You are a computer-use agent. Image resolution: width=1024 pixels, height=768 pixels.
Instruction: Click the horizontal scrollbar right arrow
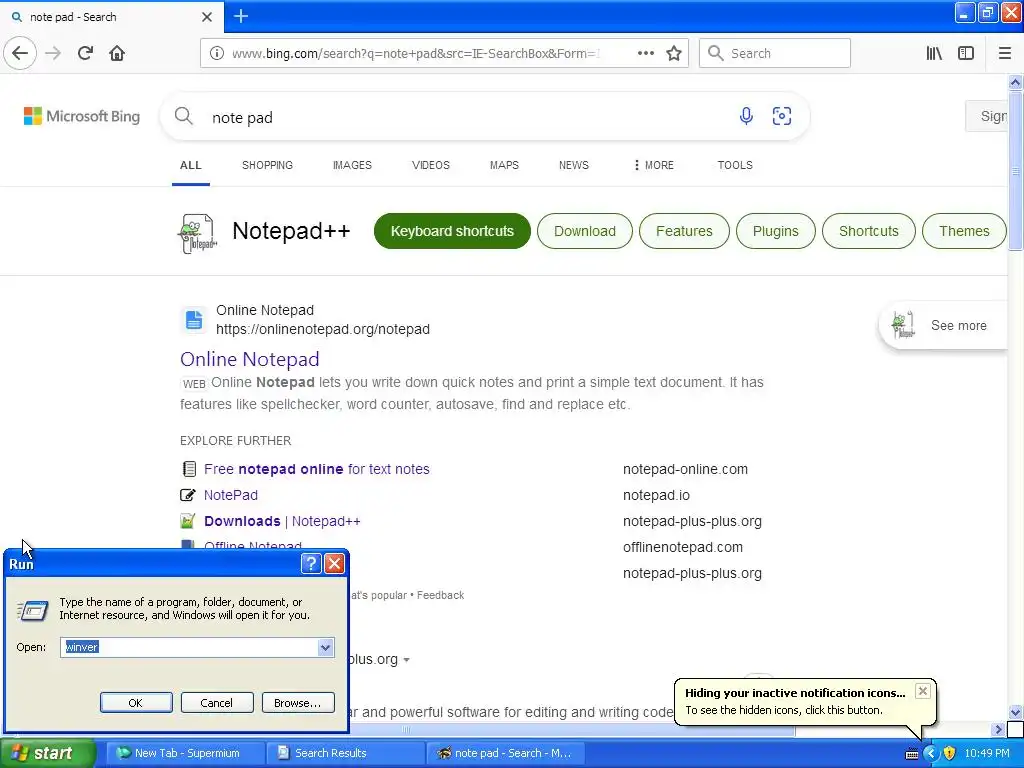pyautogui.click(x=998, y=729)
